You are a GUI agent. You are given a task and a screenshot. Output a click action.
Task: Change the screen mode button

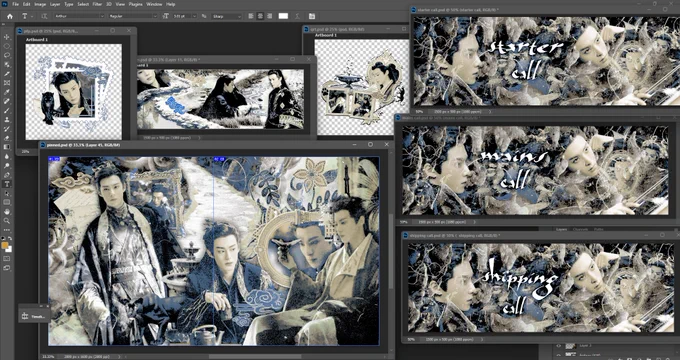[x=7, y=268]
